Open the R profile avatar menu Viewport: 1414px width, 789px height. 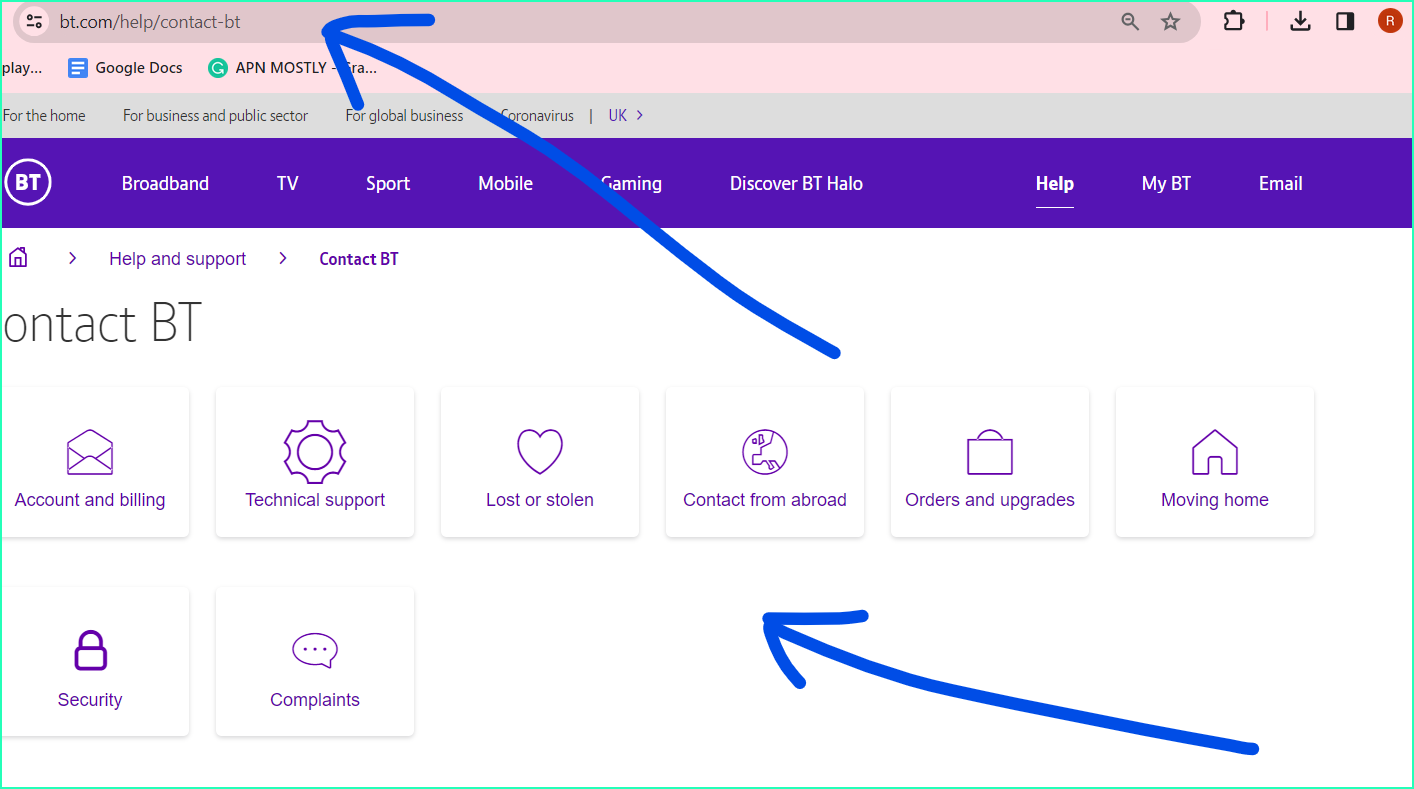click(1390, 20)
